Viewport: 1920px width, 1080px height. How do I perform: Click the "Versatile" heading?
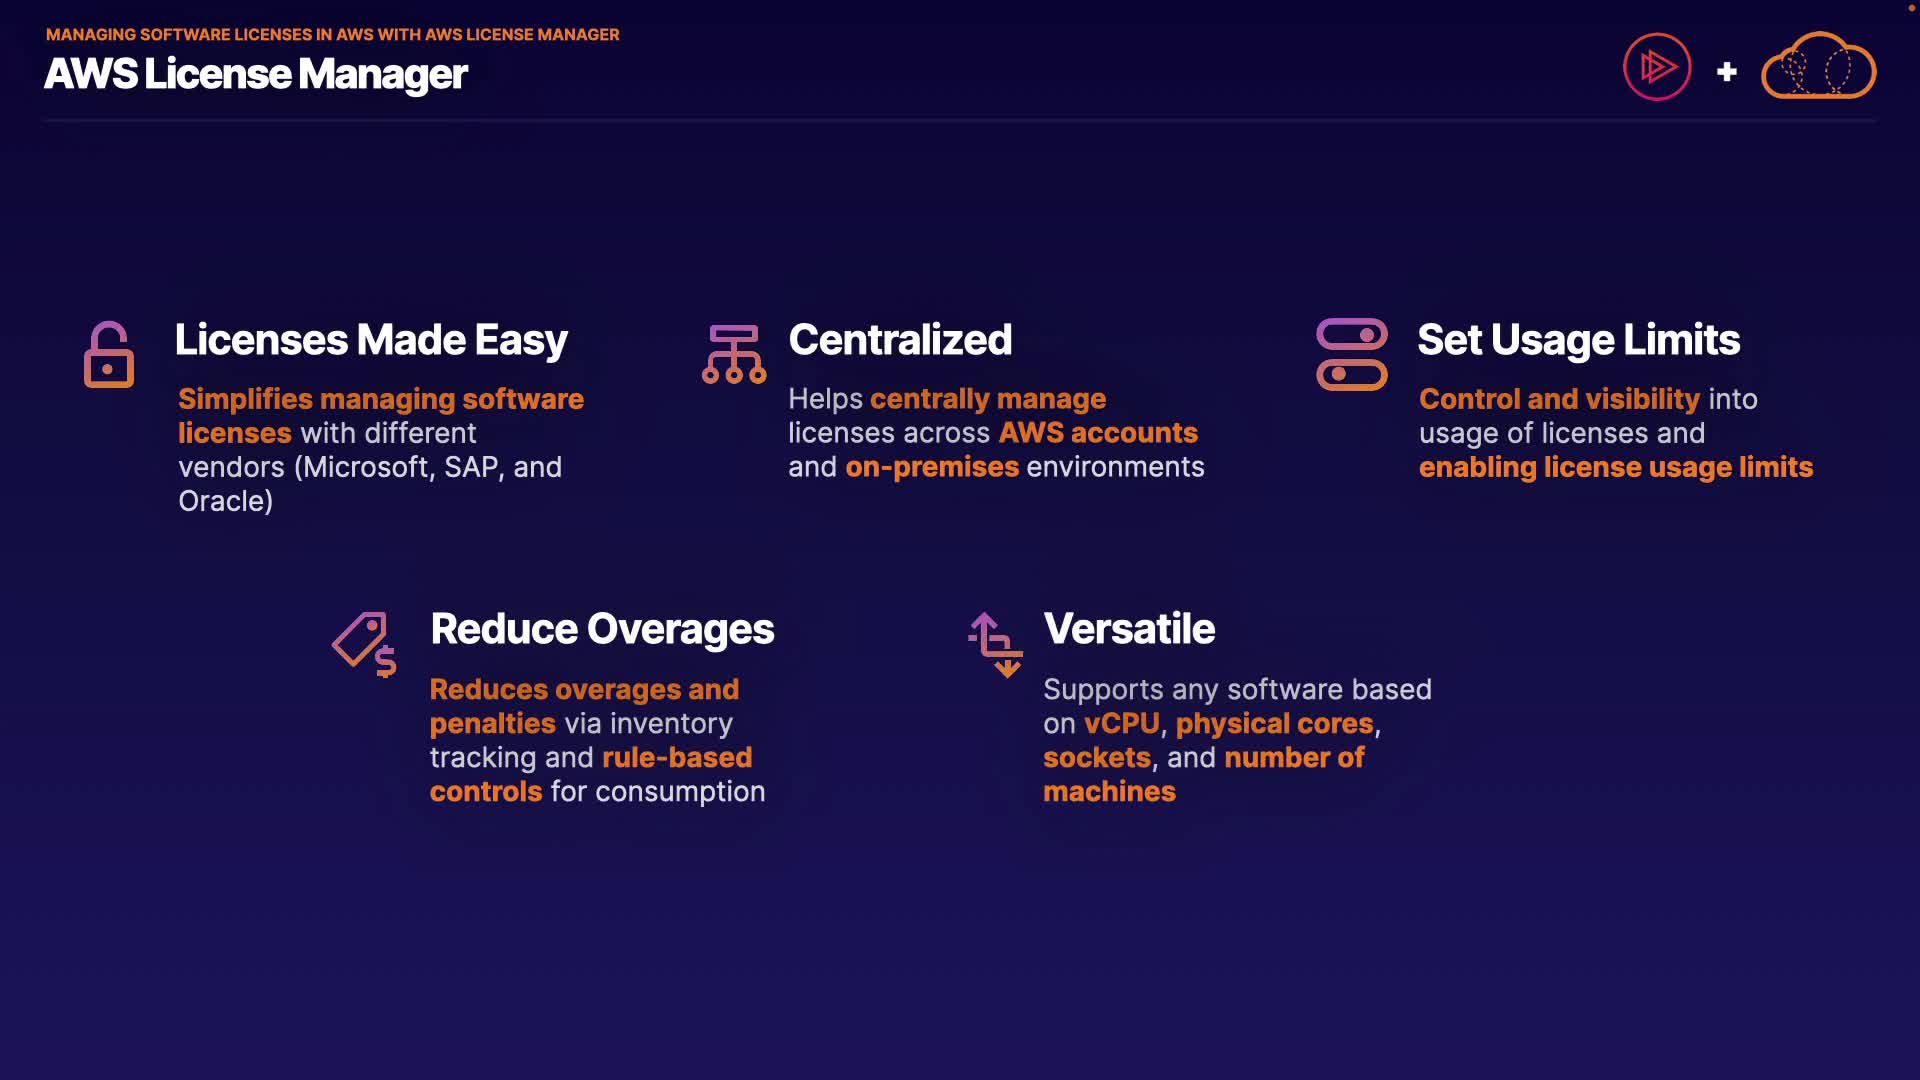1129,629
